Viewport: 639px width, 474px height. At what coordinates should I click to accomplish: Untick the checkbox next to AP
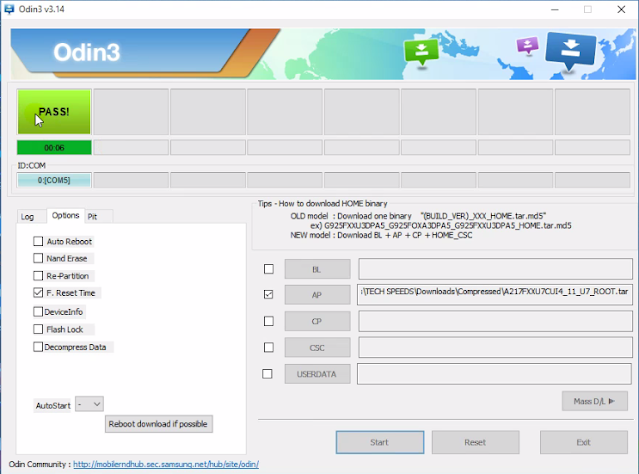(x=269, y=294)
